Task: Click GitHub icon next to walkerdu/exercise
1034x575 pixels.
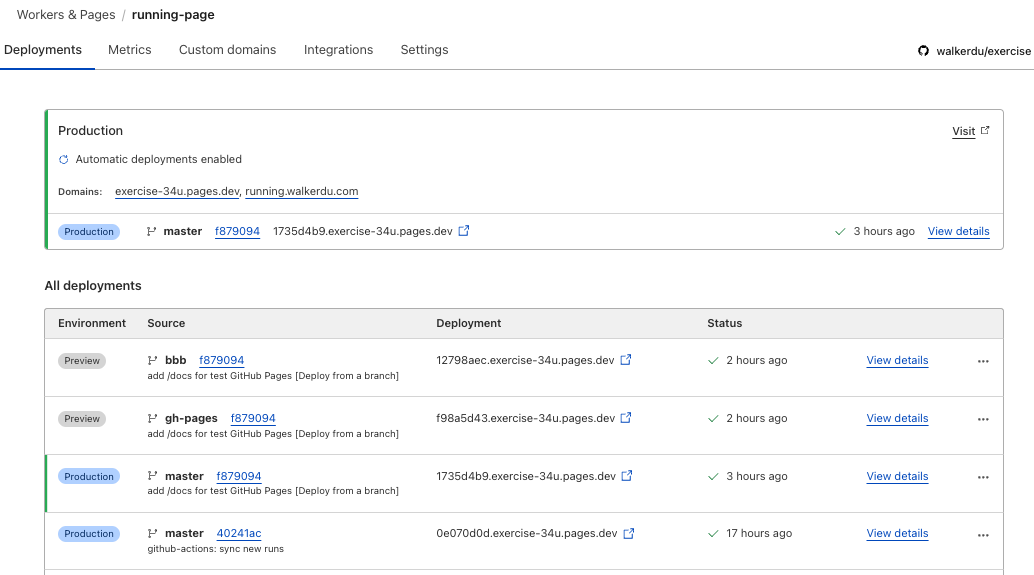Action: (924, 51)
